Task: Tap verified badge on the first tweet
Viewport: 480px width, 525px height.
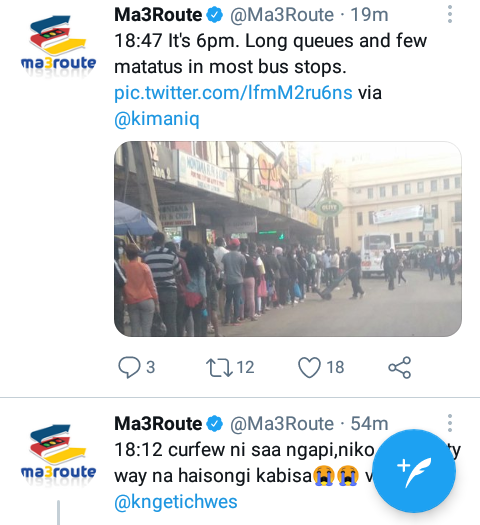Action: pos(215,15)
